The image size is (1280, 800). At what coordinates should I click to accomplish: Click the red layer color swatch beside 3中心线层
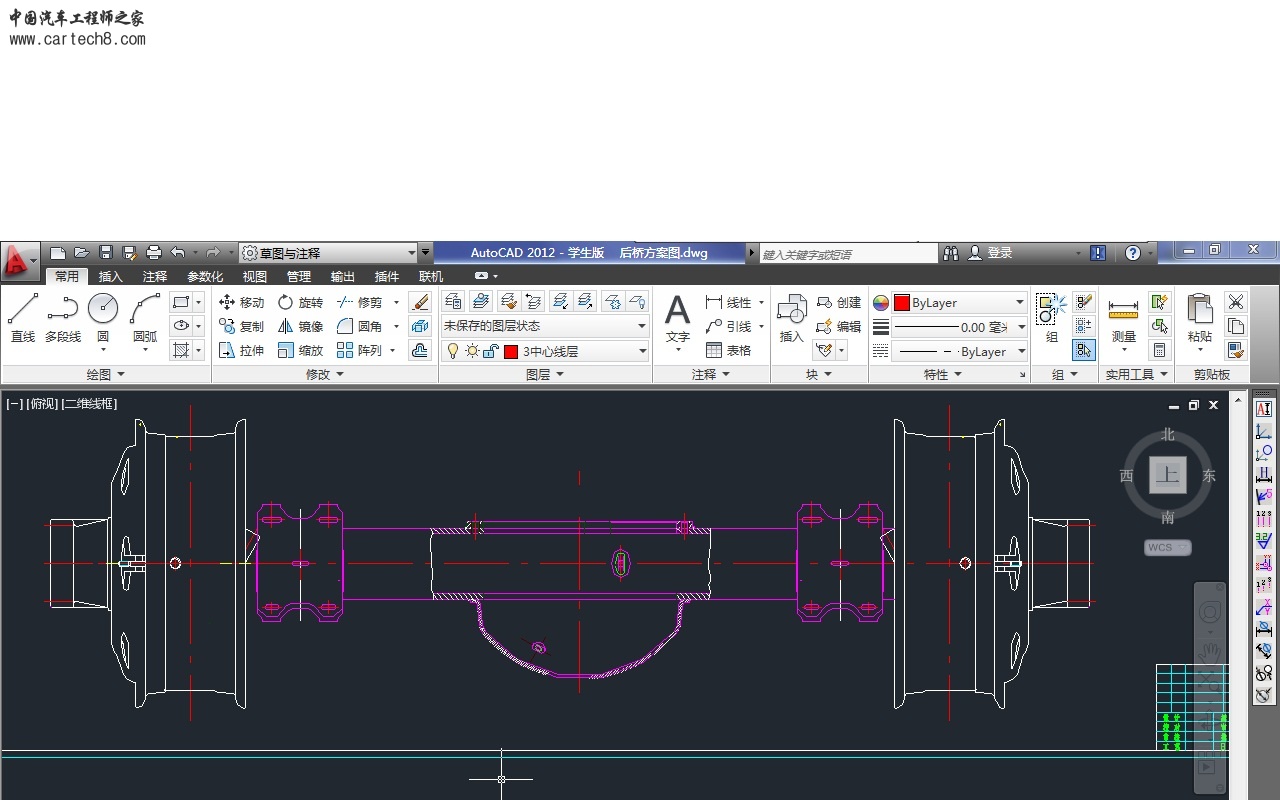[511, 351]
